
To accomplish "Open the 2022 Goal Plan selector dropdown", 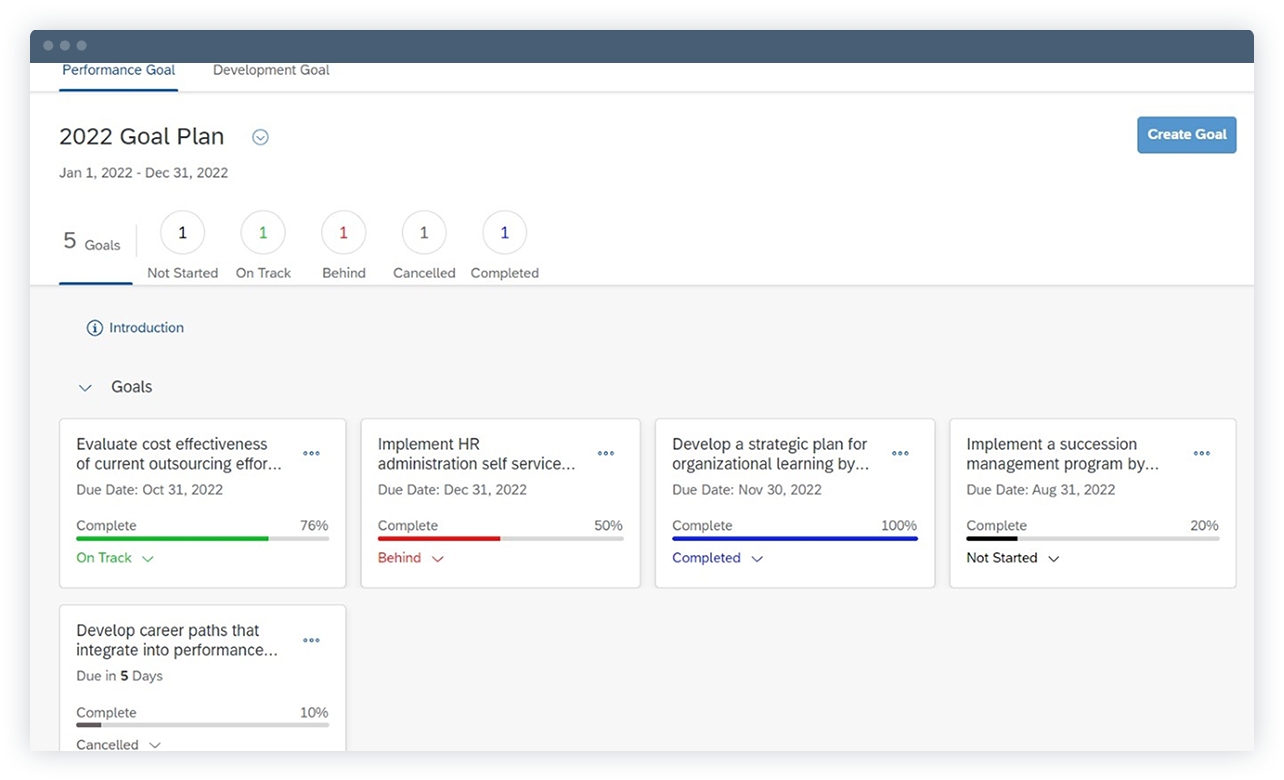I will (260, 137).
